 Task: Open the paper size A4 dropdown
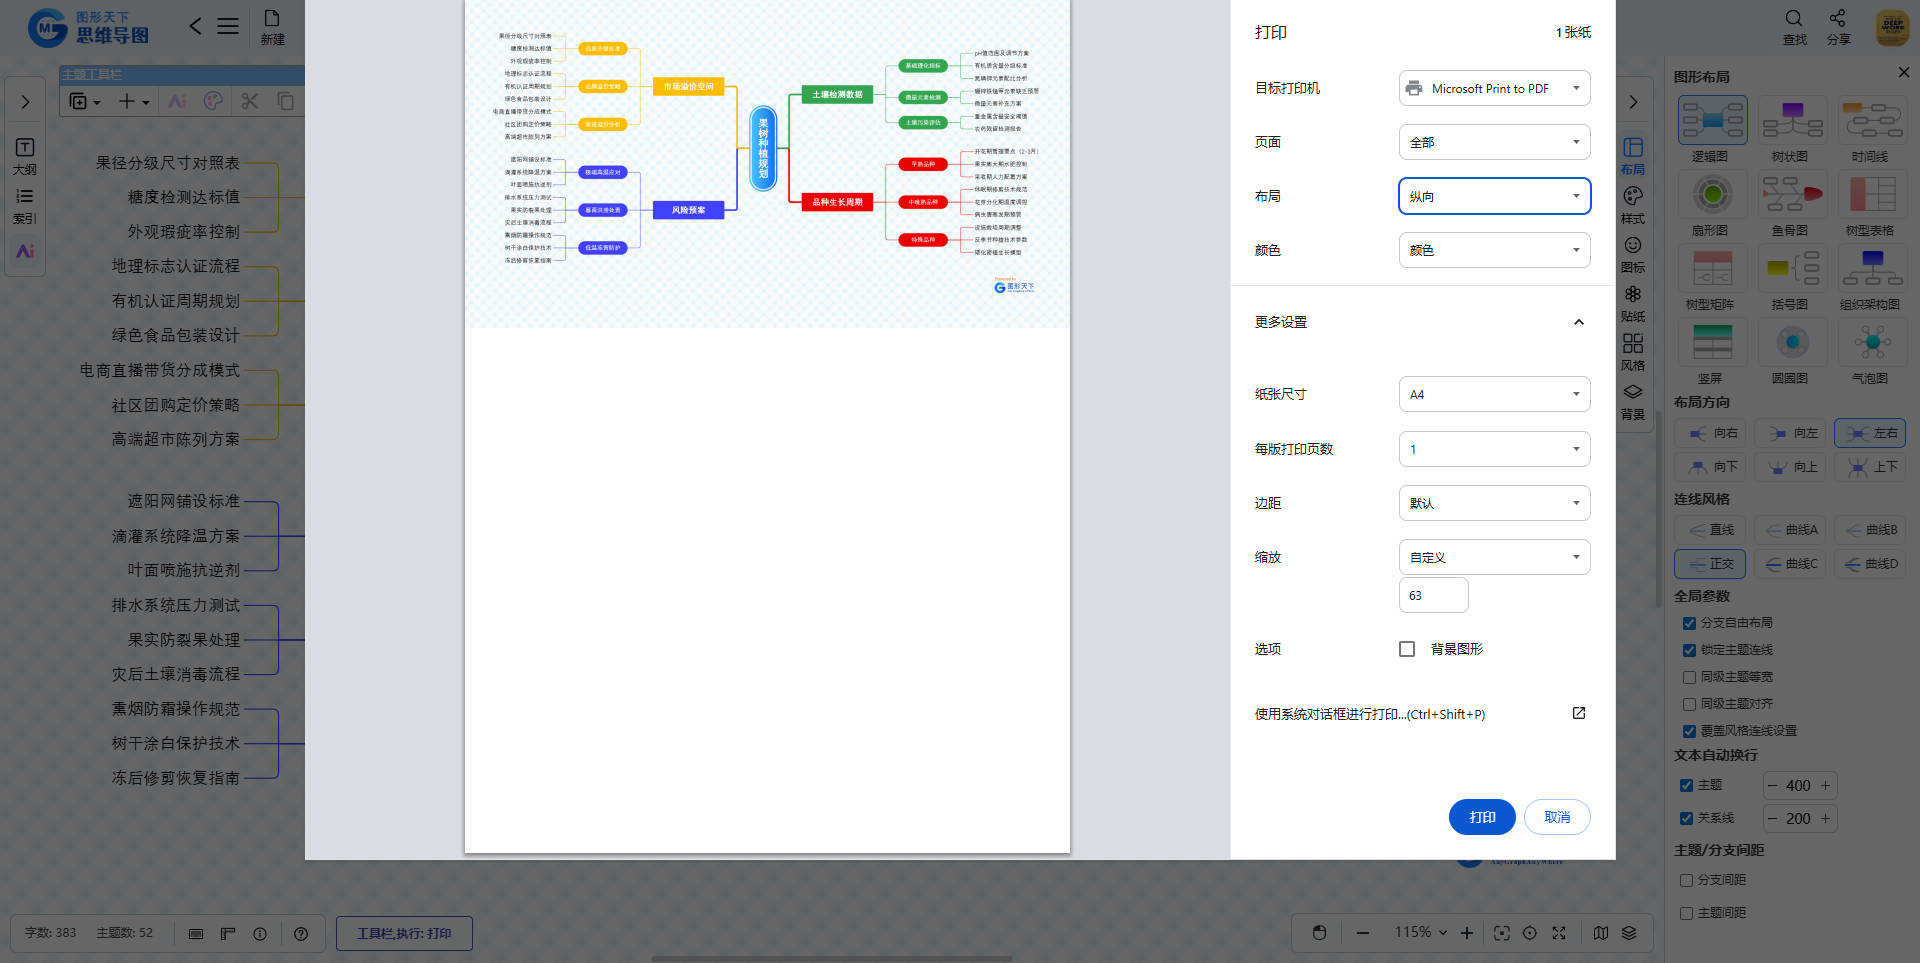pyautogui.click(x=1494, y=394)
